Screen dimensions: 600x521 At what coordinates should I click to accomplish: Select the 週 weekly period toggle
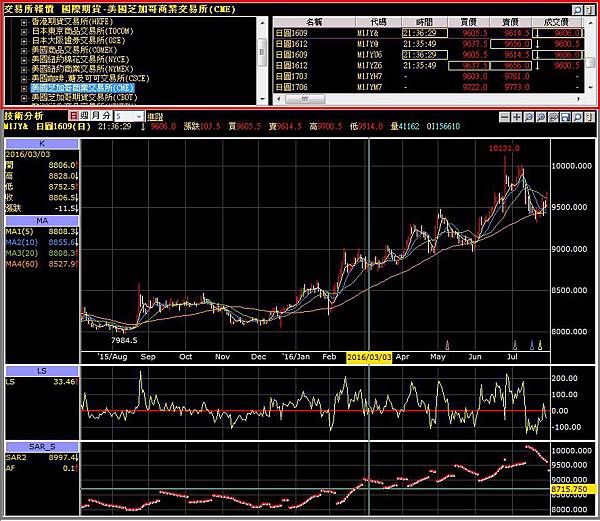point(84,116)
